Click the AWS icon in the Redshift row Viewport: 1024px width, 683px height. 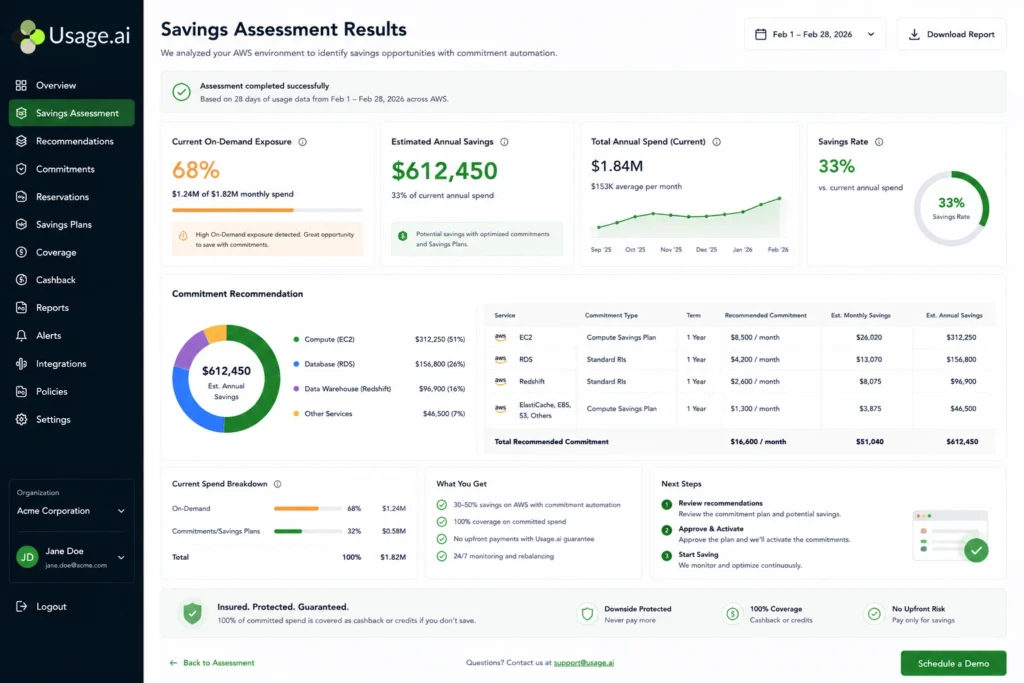pyautogui.click(x=501, y=381)
